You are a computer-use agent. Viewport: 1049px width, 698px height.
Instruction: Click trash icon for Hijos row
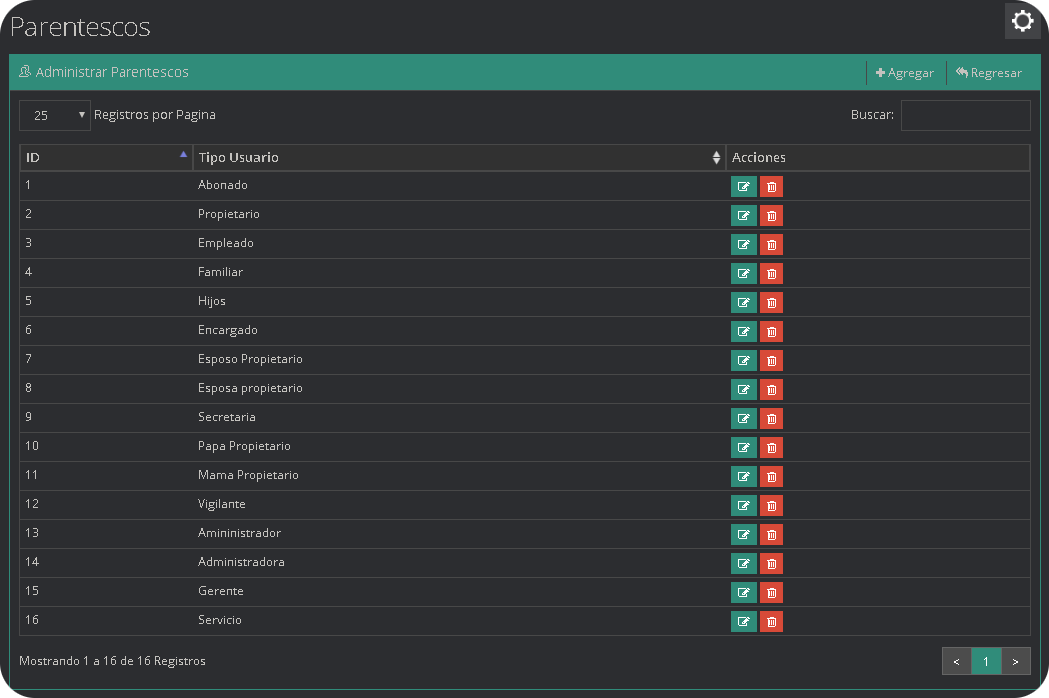tap(771, 303)
